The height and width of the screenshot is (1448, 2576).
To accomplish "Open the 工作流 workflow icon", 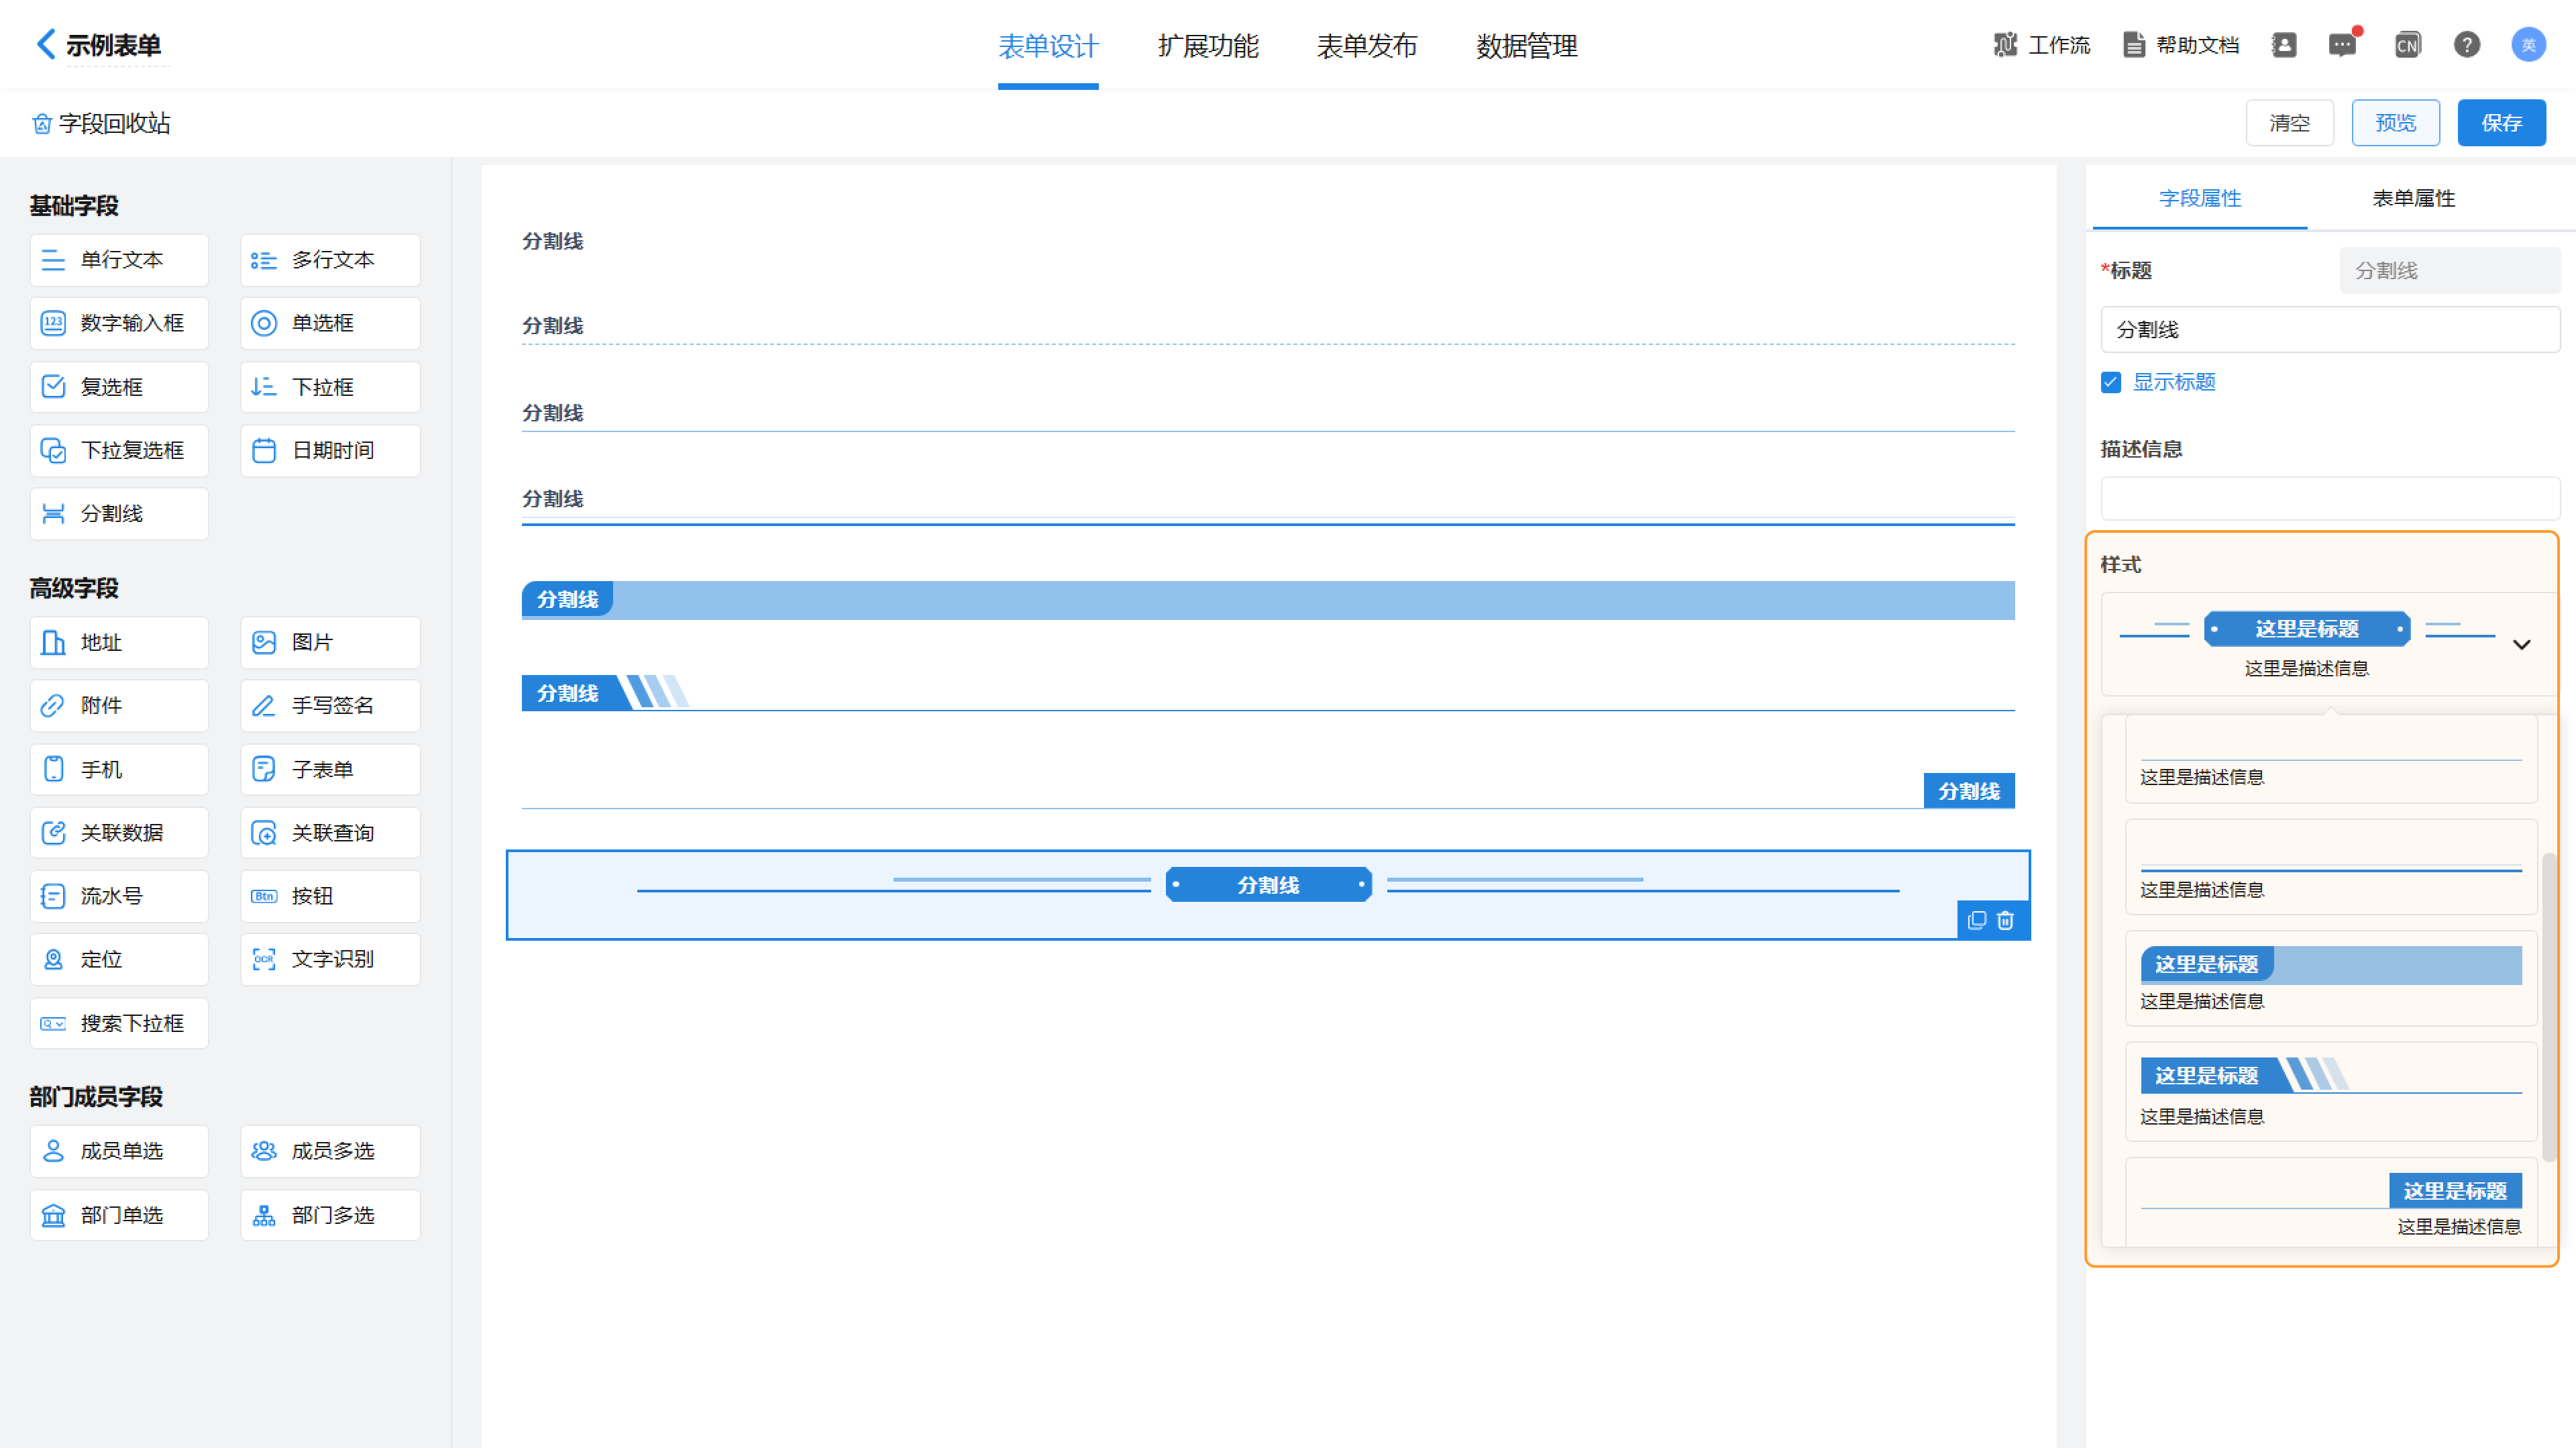I will tap(2005, 45).
